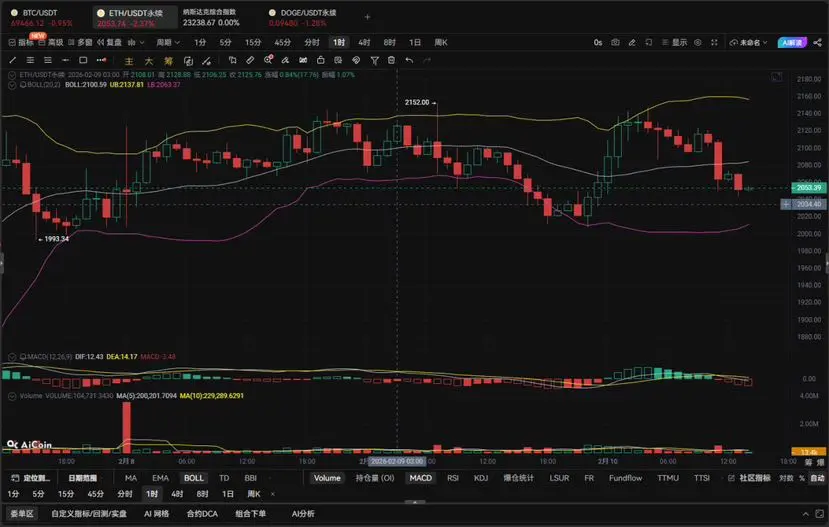This screenshot has width=829, height=527.
Task: Open the 周期 period dropdown
Action: tap(168, 42)
